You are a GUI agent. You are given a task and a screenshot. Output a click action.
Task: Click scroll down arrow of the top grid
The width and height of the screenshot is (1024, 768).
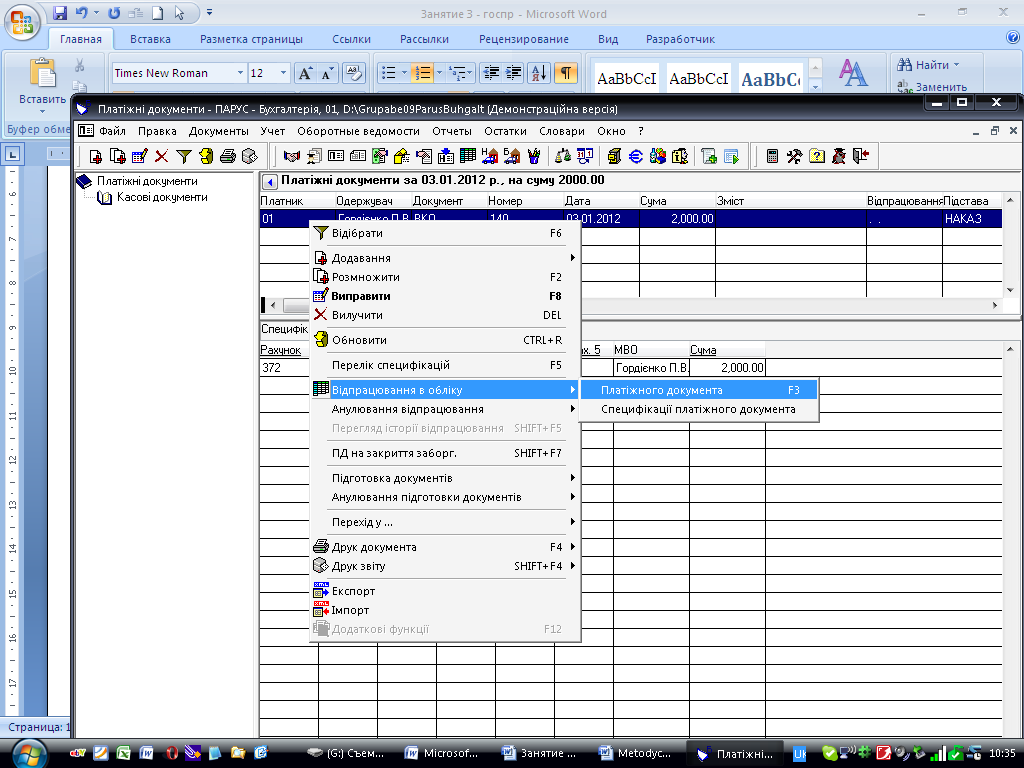click(1010, 290)
